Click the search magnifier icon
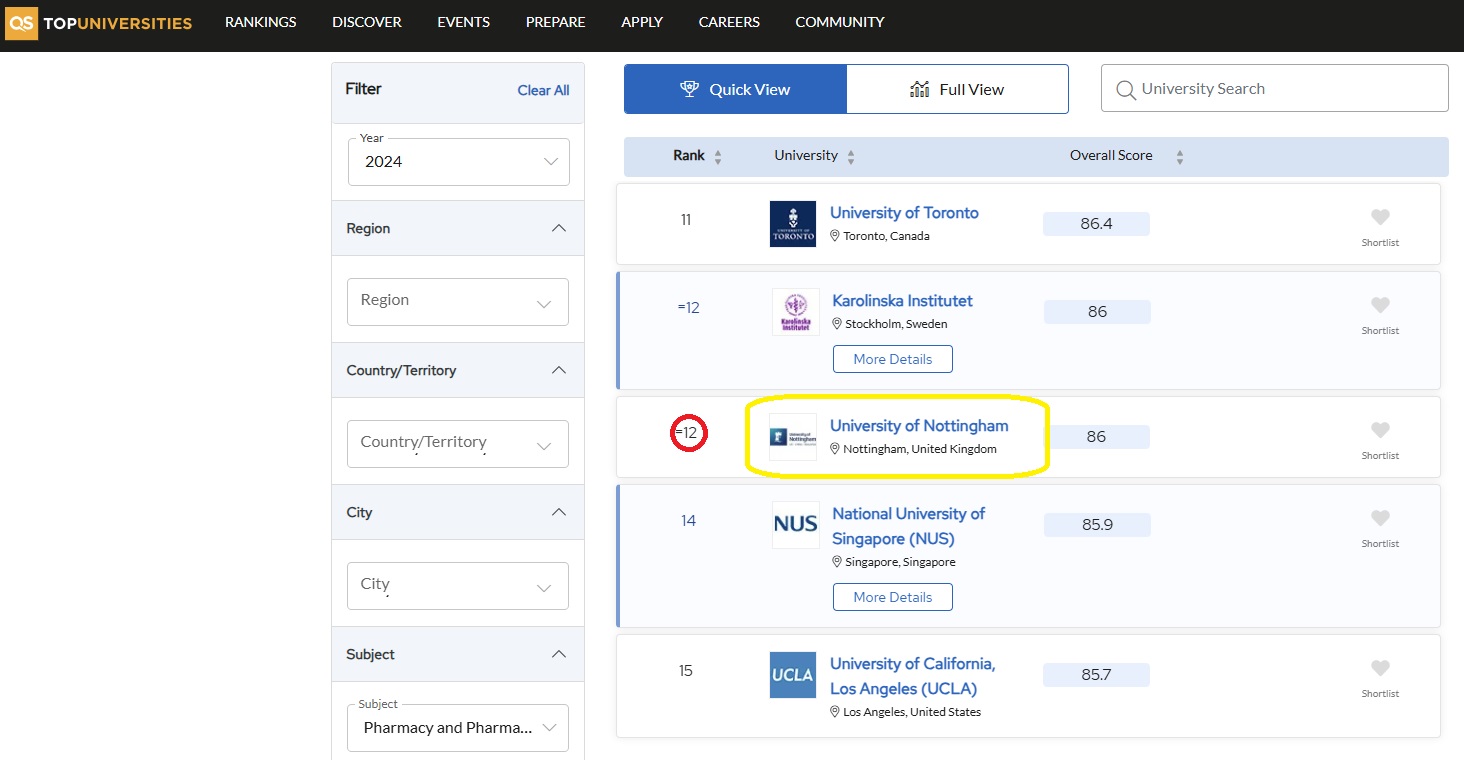The image size is (1464, 760). pos(1125,90)
